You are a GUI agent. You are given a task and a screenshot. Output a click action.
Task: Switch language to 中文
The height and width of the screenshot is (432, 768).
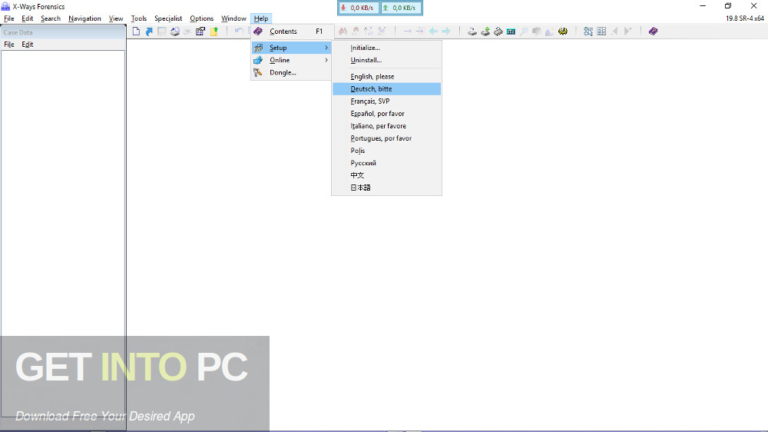click(x=386, y=175)
